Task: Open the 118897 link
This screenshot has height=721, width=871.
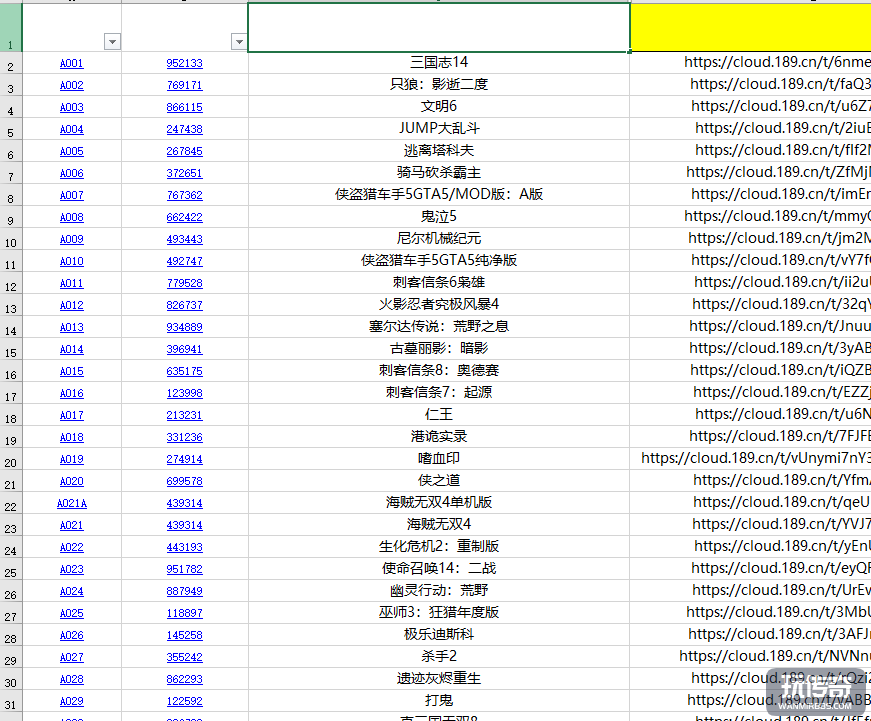Action: point(184,613)
